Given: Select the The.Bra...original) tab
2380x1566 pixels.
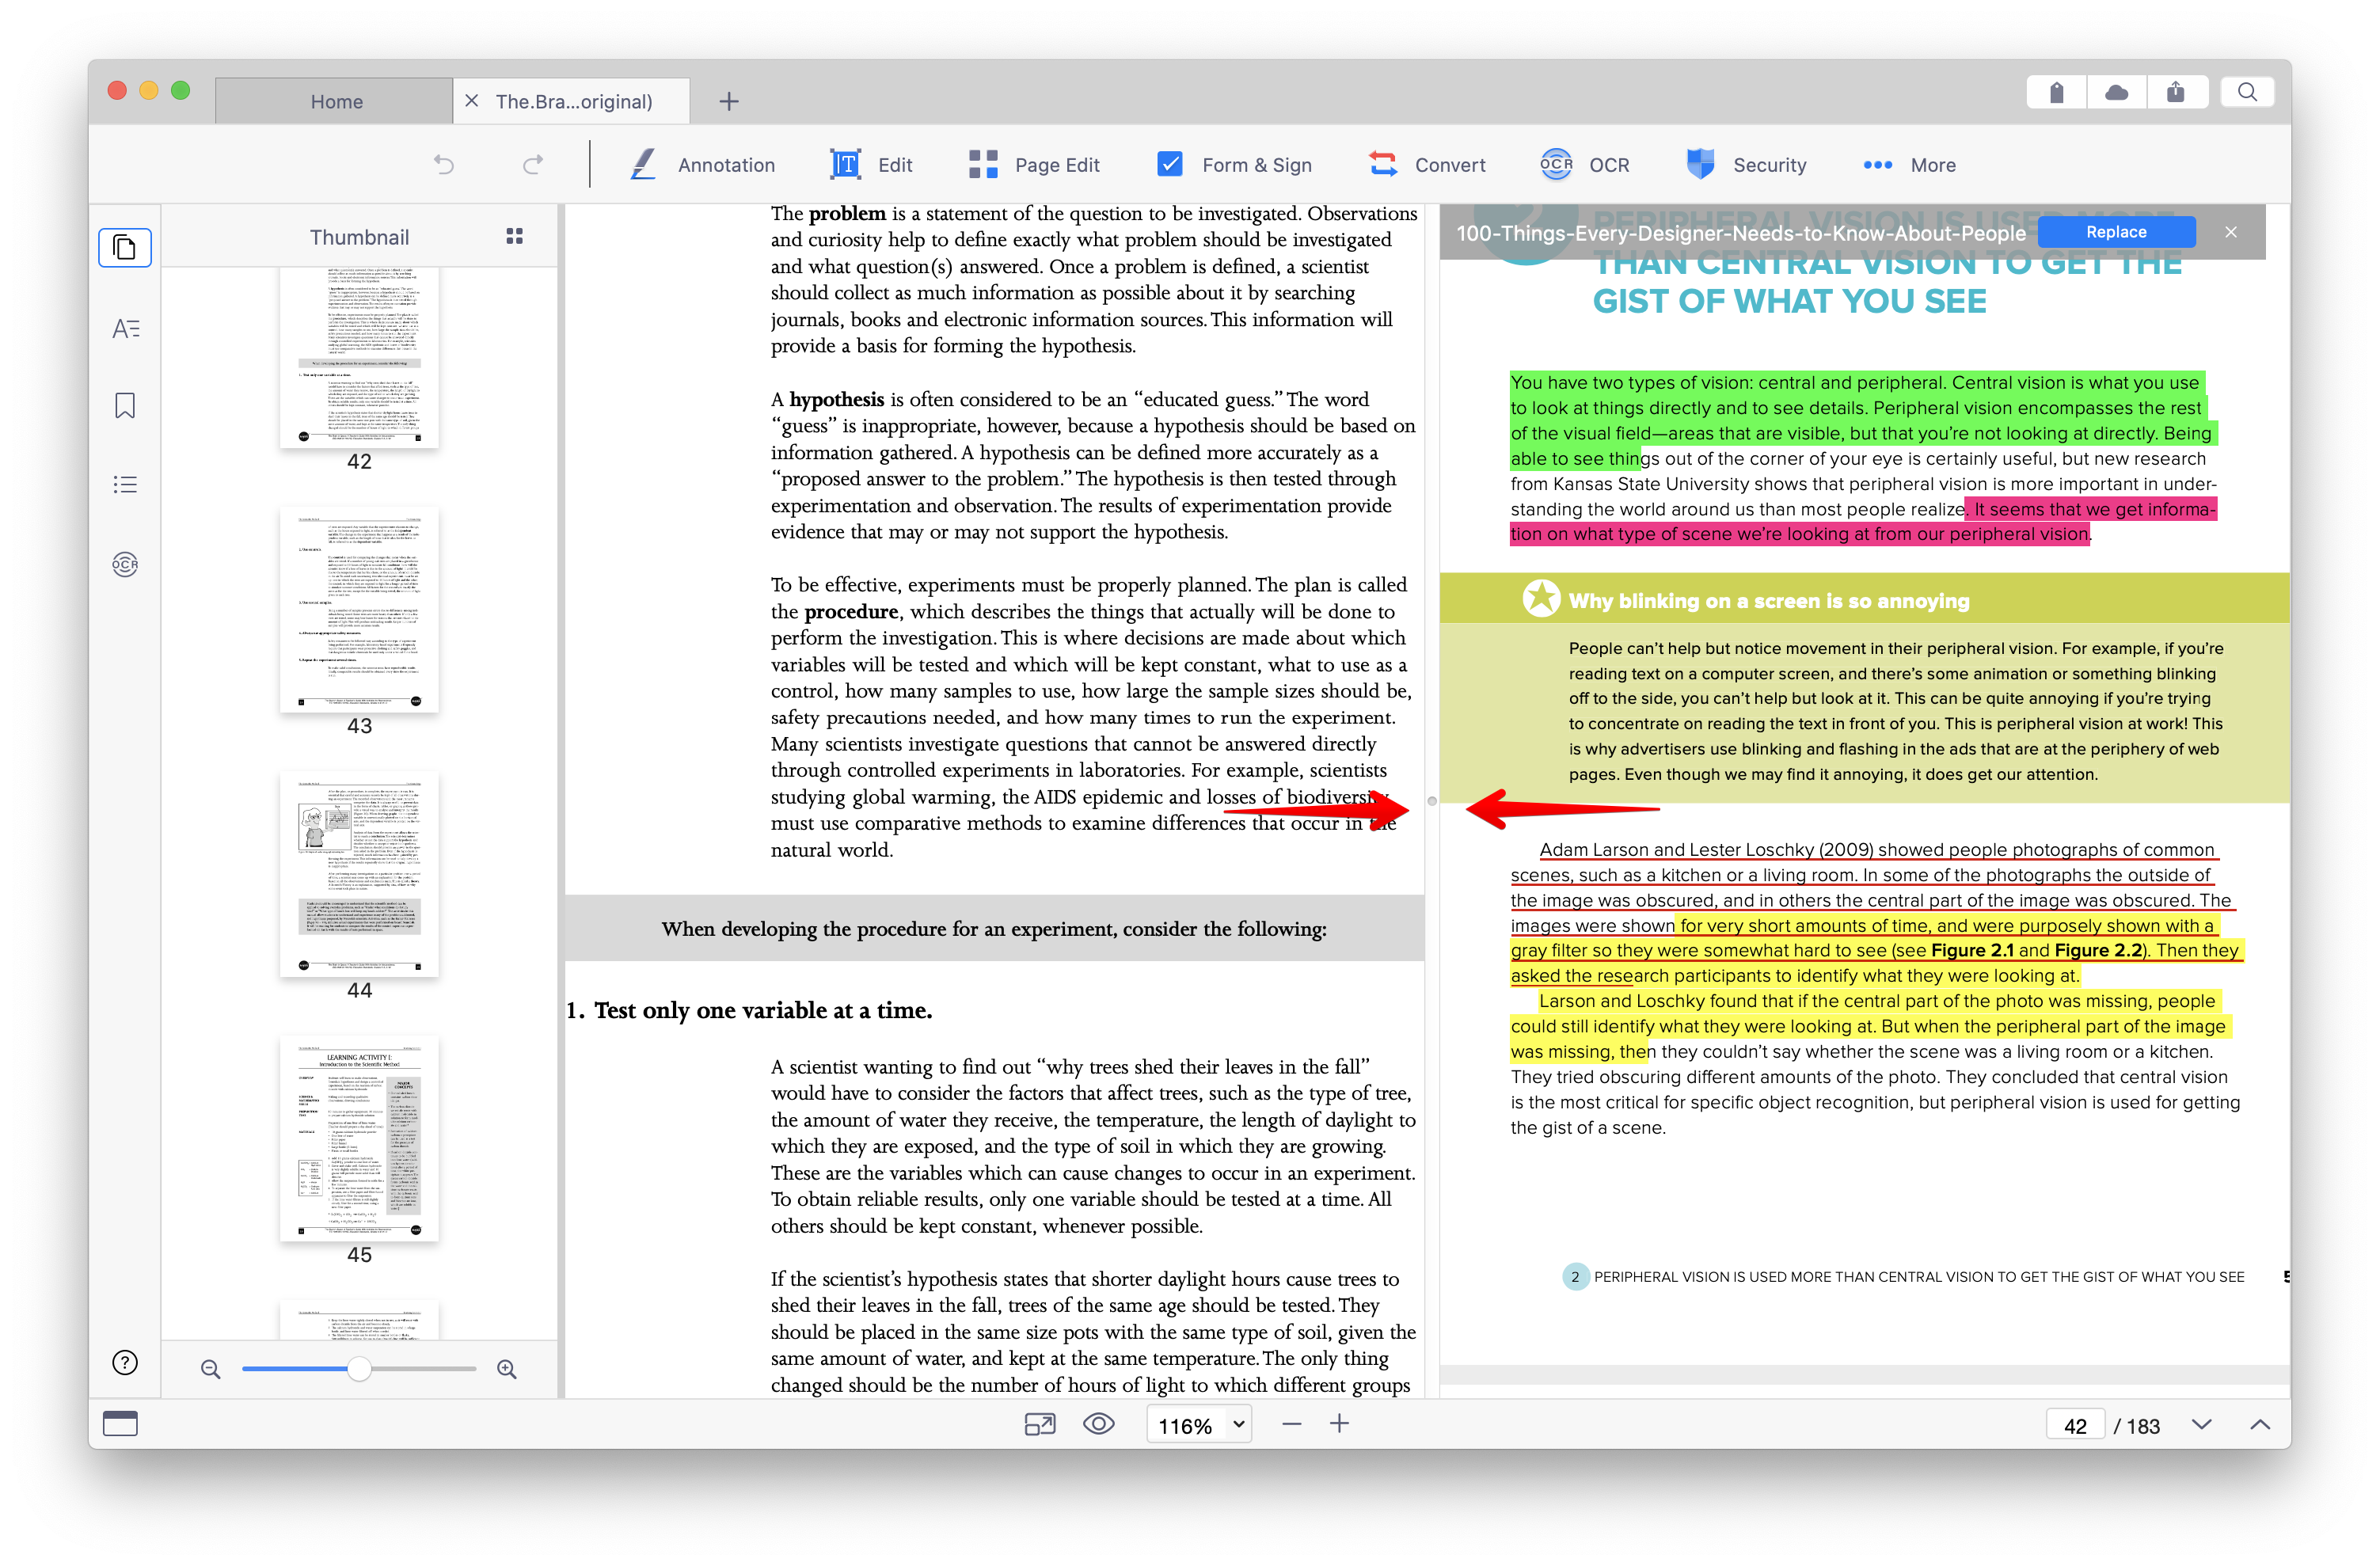Looking at the screenshot, I should [573, 101].
